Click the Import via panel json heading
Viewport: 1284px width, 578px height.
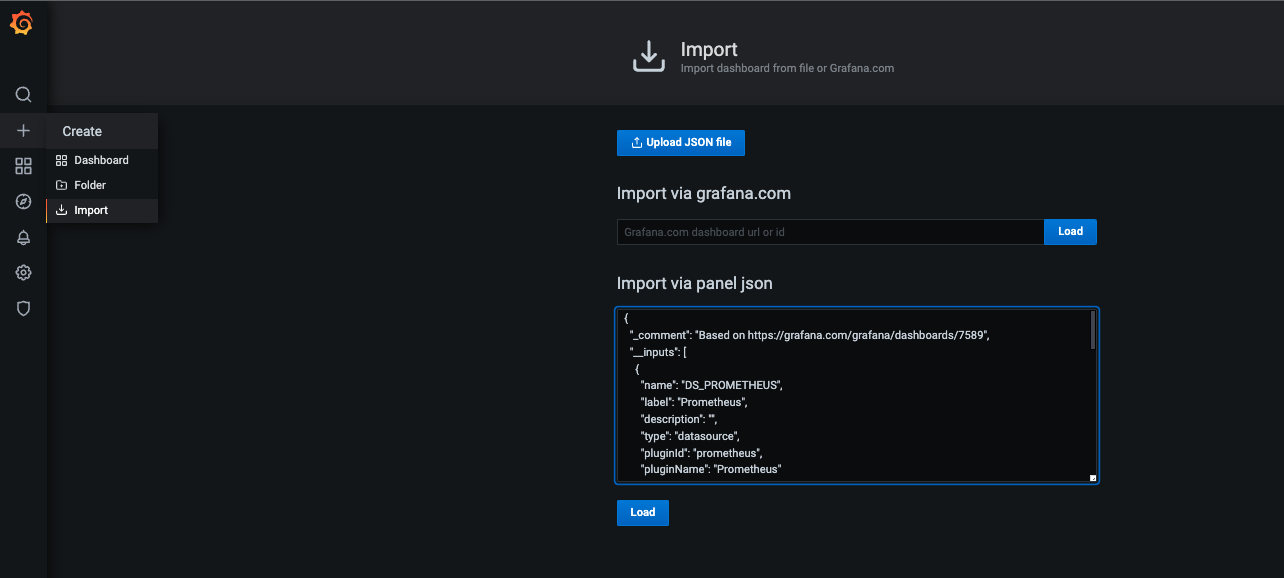click(x=695, y=283)
